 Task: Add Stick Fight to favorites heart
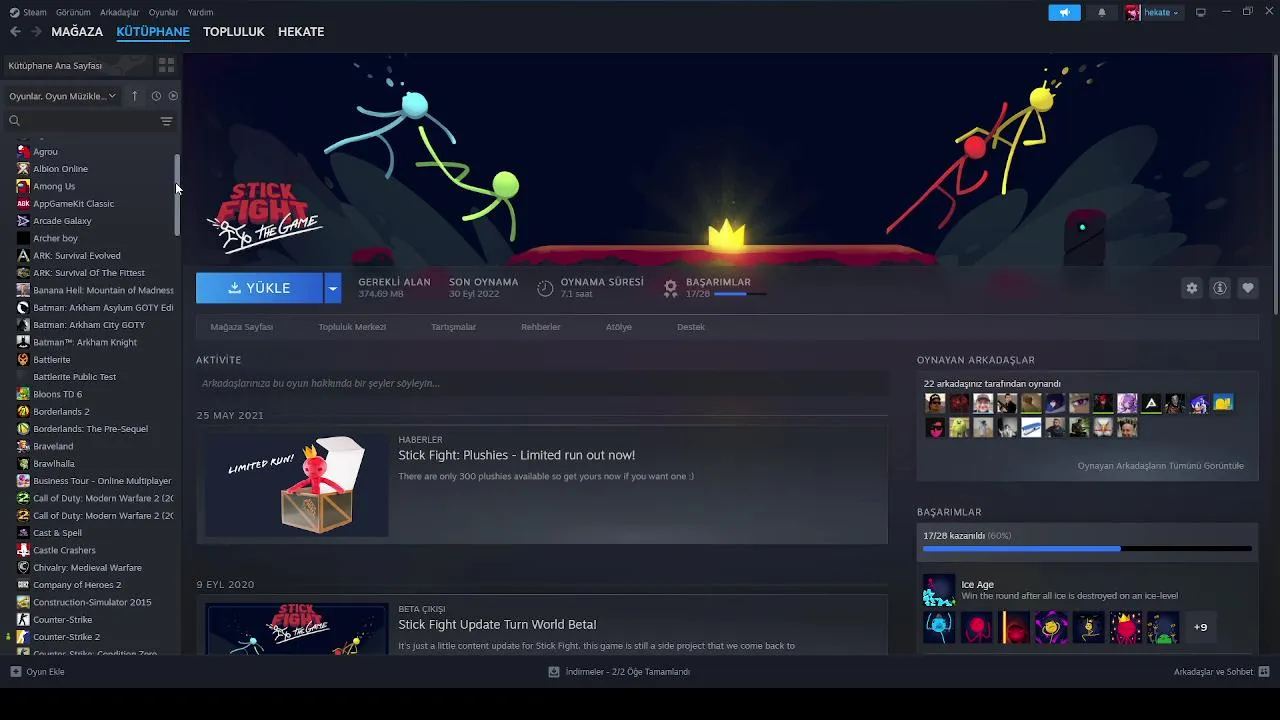pyautogui.click(x=1248, y=288)
